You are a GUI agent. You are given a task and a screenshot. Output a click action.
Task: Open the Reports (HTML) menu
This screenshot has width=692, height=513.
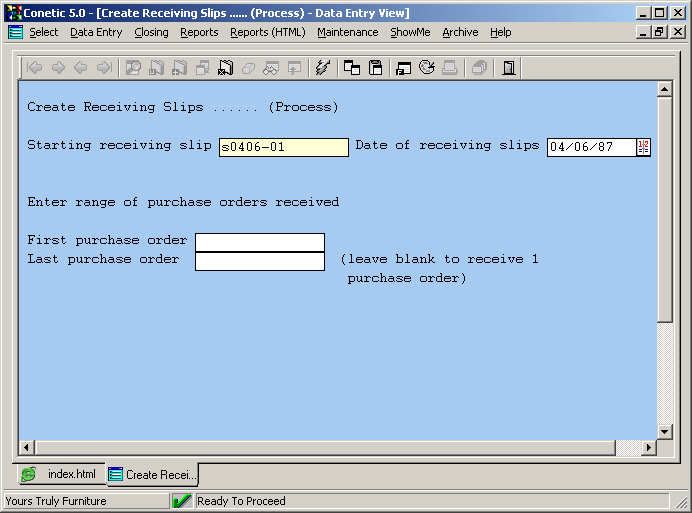point(267,32)
